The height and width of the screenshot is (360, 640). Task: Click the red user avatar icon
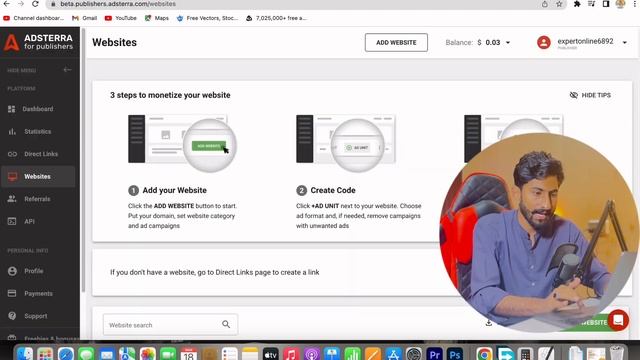544,42
